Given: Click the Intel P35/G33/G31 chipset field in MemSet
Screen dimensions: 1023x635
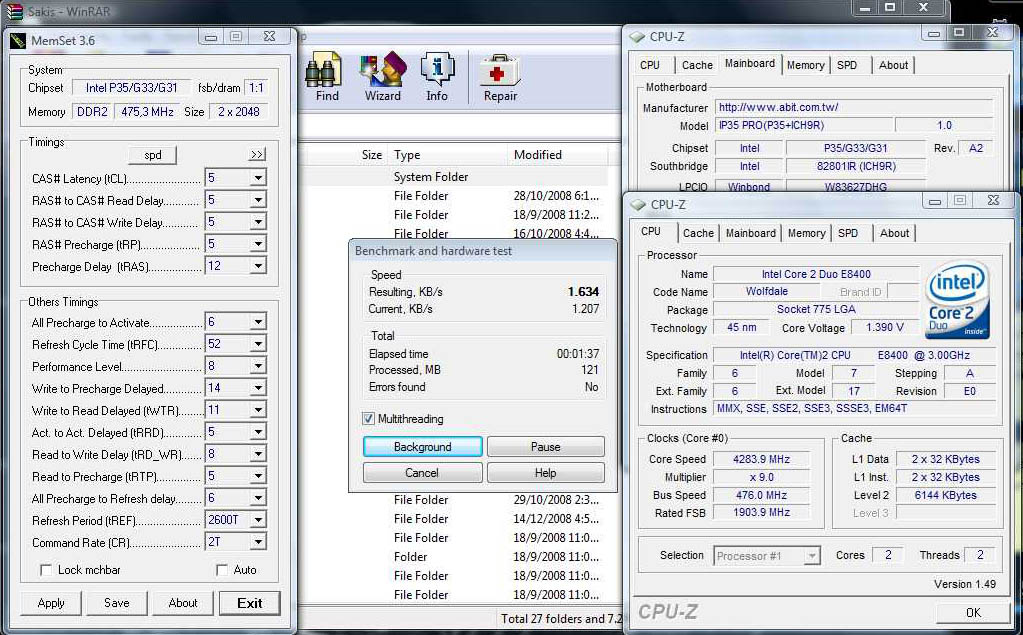Looking at the screenshot, I should point(132,87).
